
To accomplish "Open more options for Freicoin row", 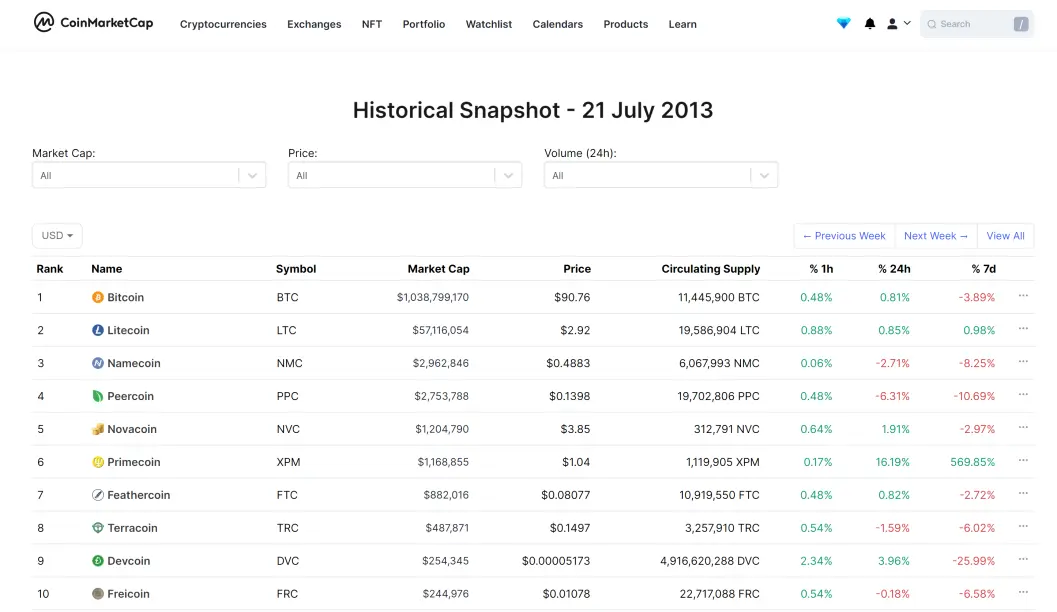I will pos(1023,592).
